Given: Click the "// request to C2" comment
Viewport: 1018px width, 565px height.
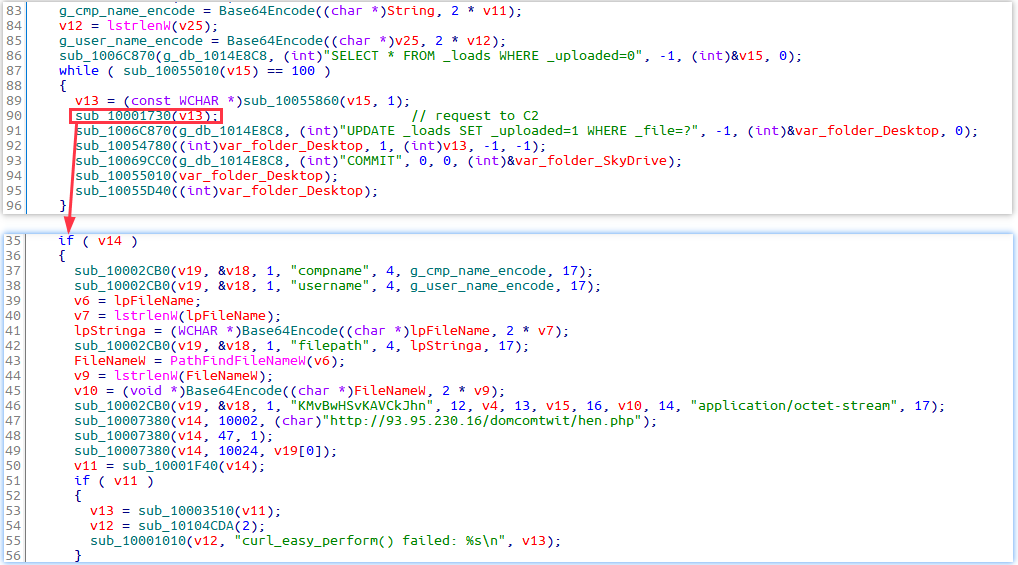Looking at the screenshot, I should pyautogui.click(x=475, y=116).
